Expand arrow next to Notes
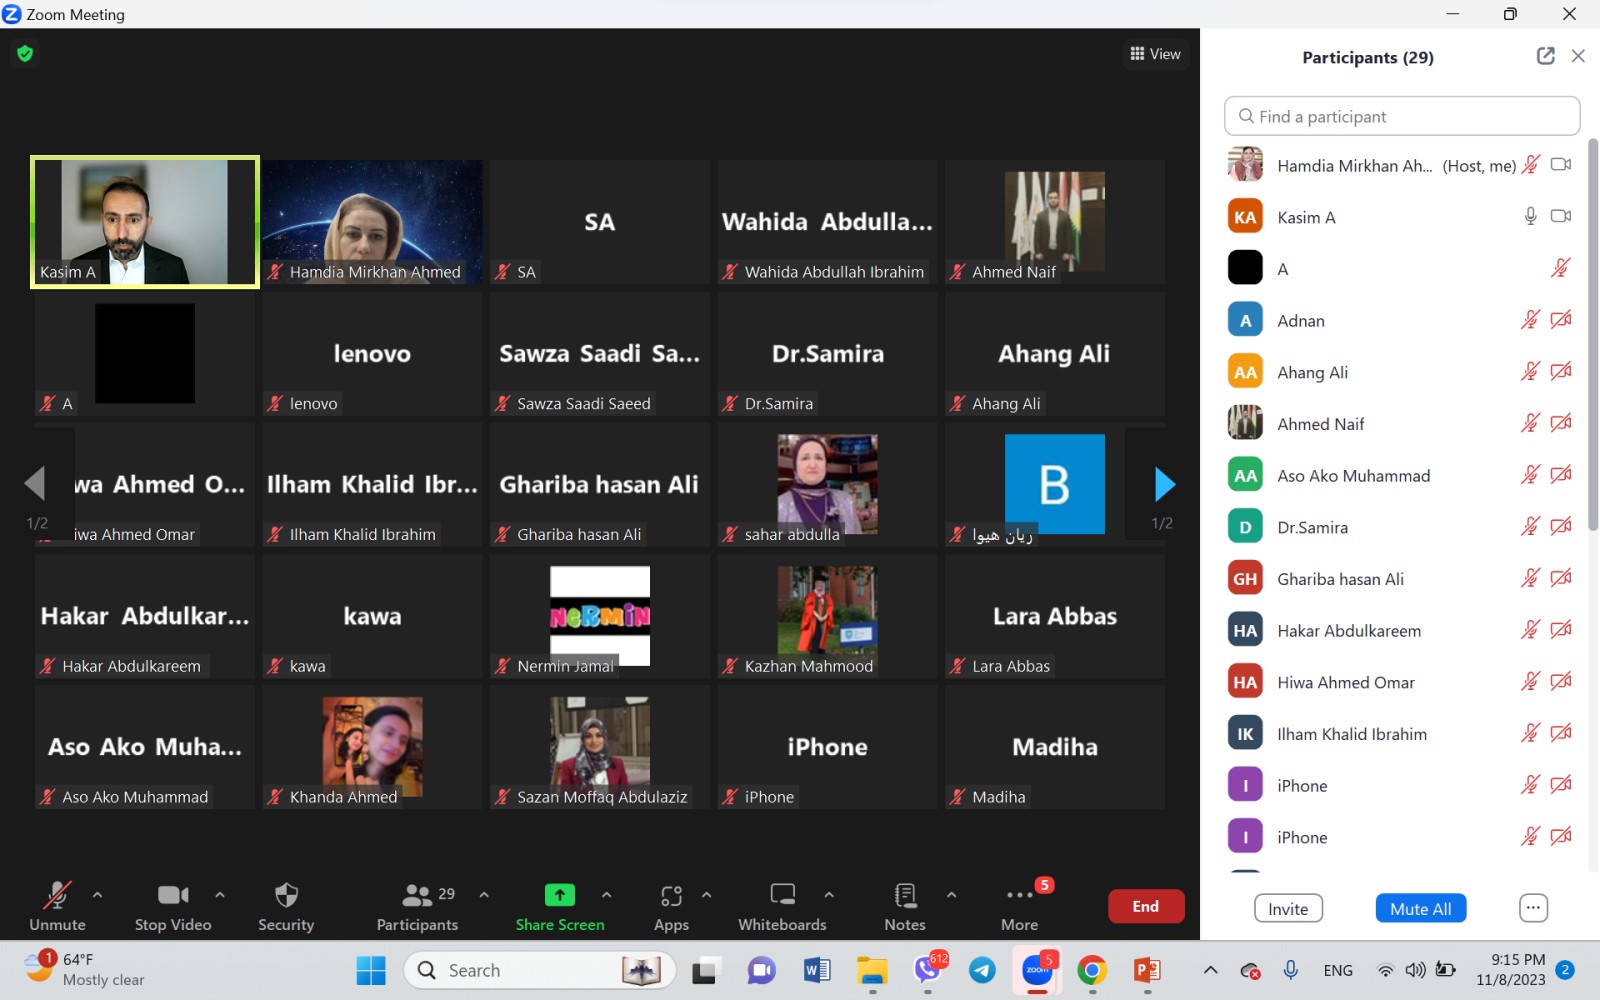Viewport: 1600px width, 1000px height. pyautogui.click(x=951, y=895)
